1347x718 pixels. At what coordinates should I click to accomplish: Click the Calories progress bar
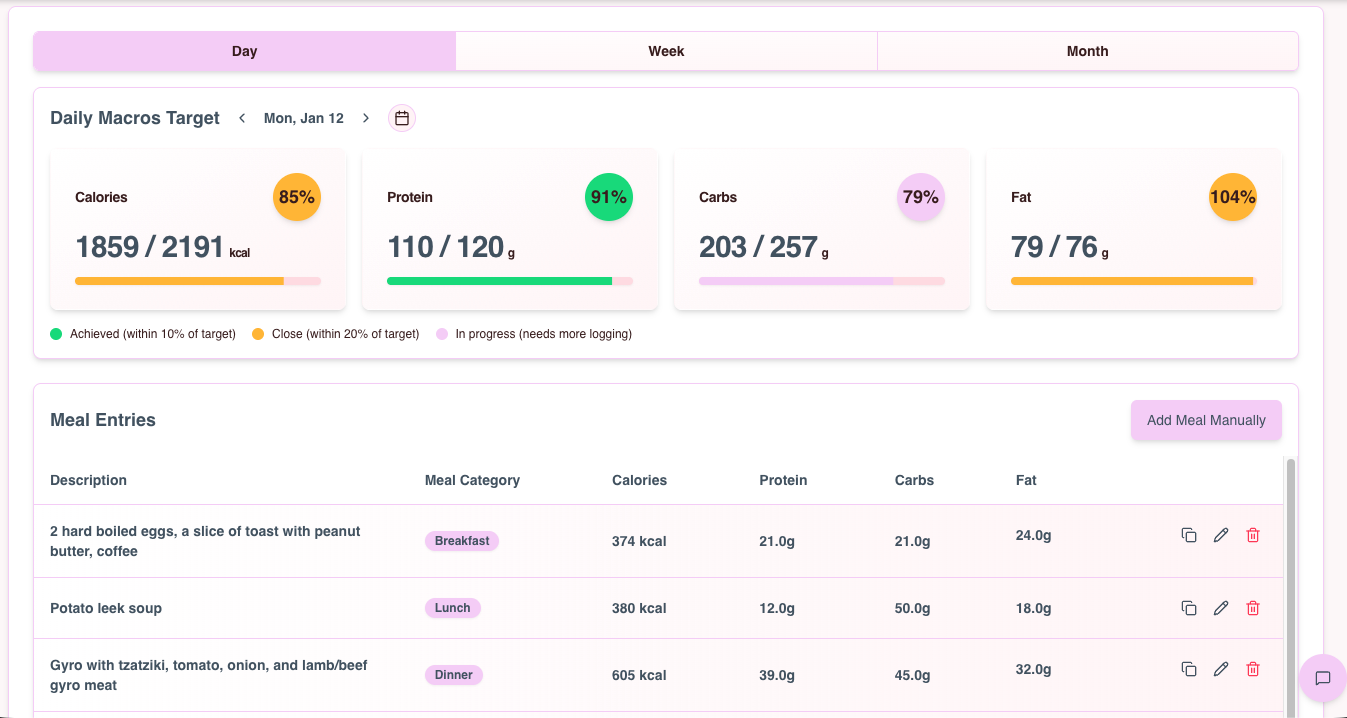click(x=197, y=281)
